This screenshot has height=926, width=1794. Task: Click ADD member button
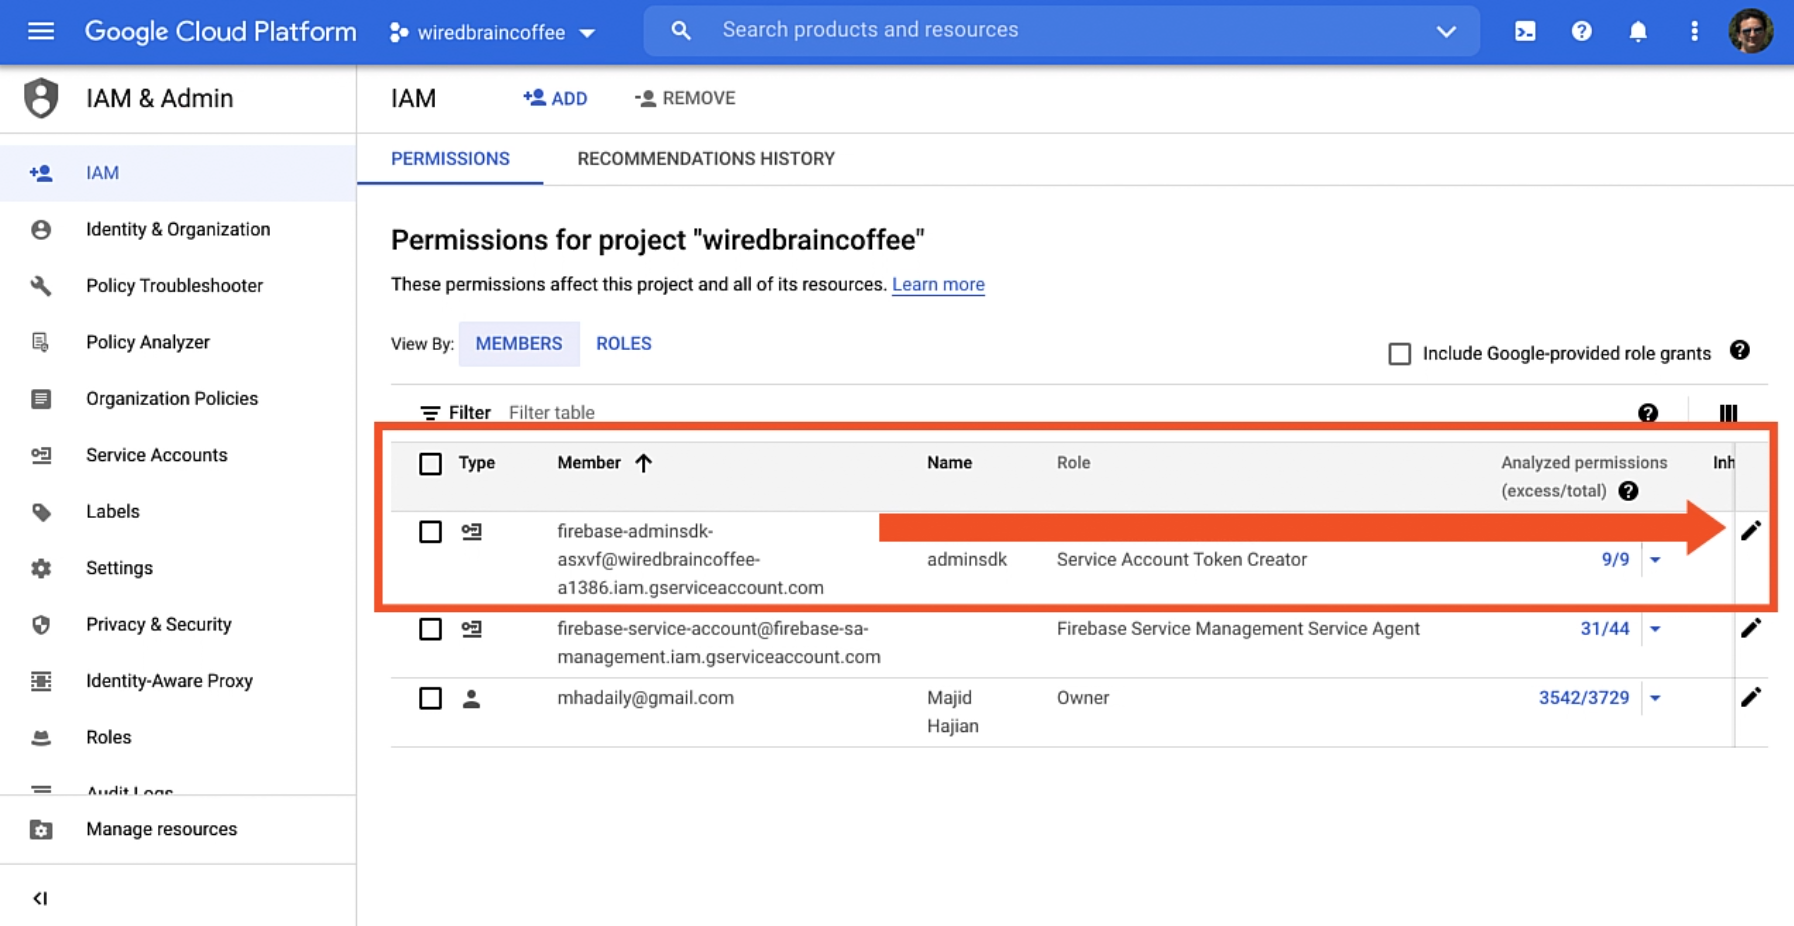[555, 98]
